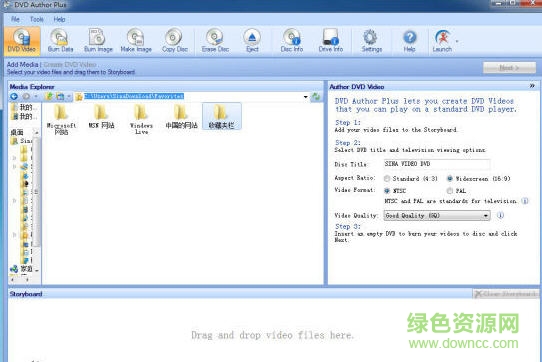Click the info icon beside NTSC and PAL note
The height and width of the screenshot is (362, 542).
[x=525, y=201]
